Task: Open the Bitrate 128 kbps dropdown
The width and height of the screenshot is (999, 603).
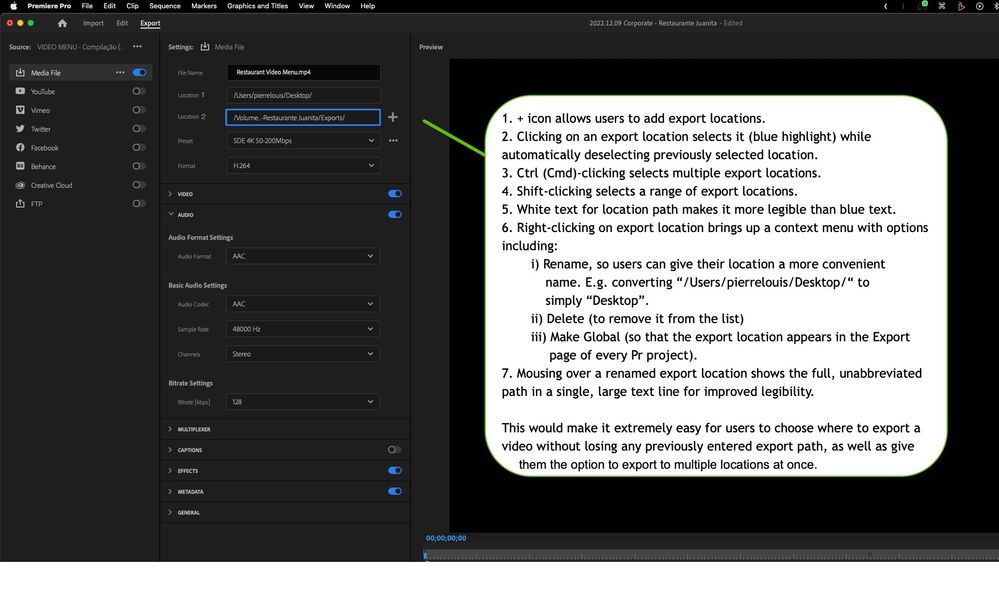Action: (x=303, y=402)
